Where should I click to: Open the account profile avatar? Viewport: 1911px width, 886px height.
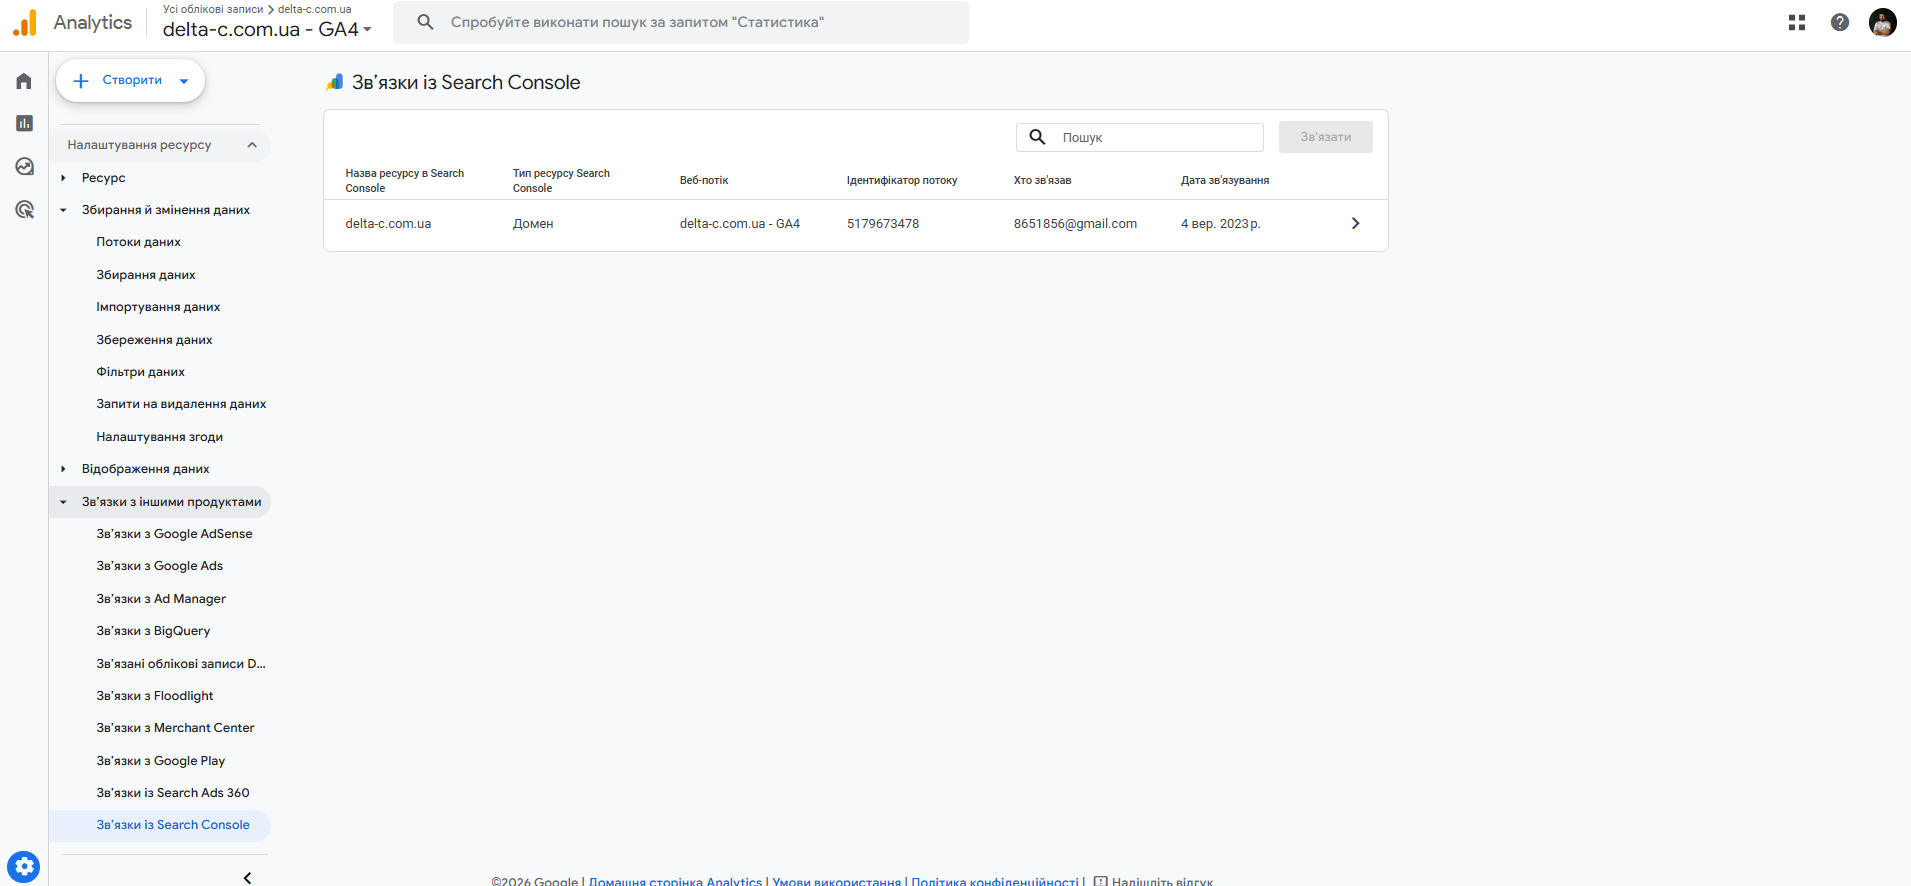[1883, 22]
